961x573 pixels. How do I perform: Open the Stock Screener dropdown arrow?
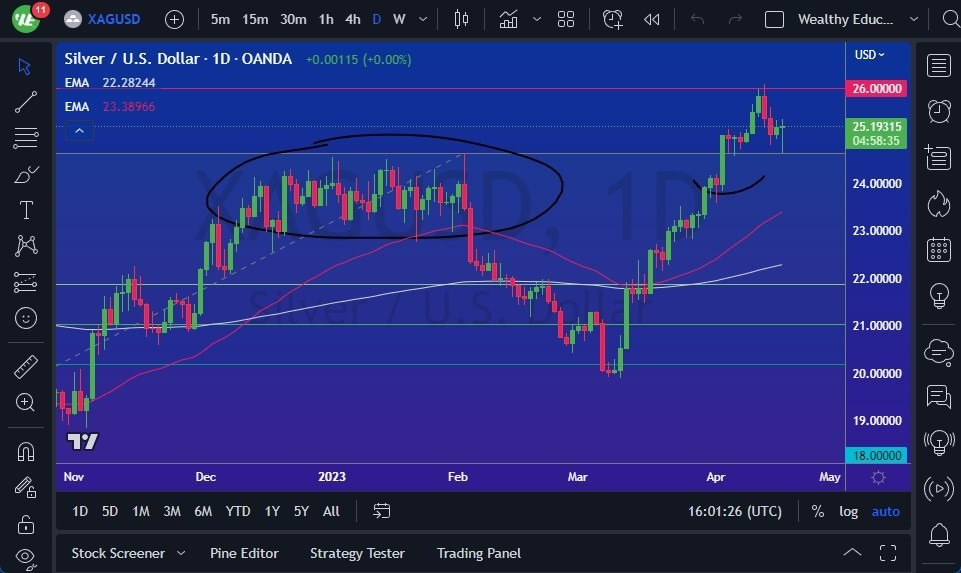click(x=181, y=553)
